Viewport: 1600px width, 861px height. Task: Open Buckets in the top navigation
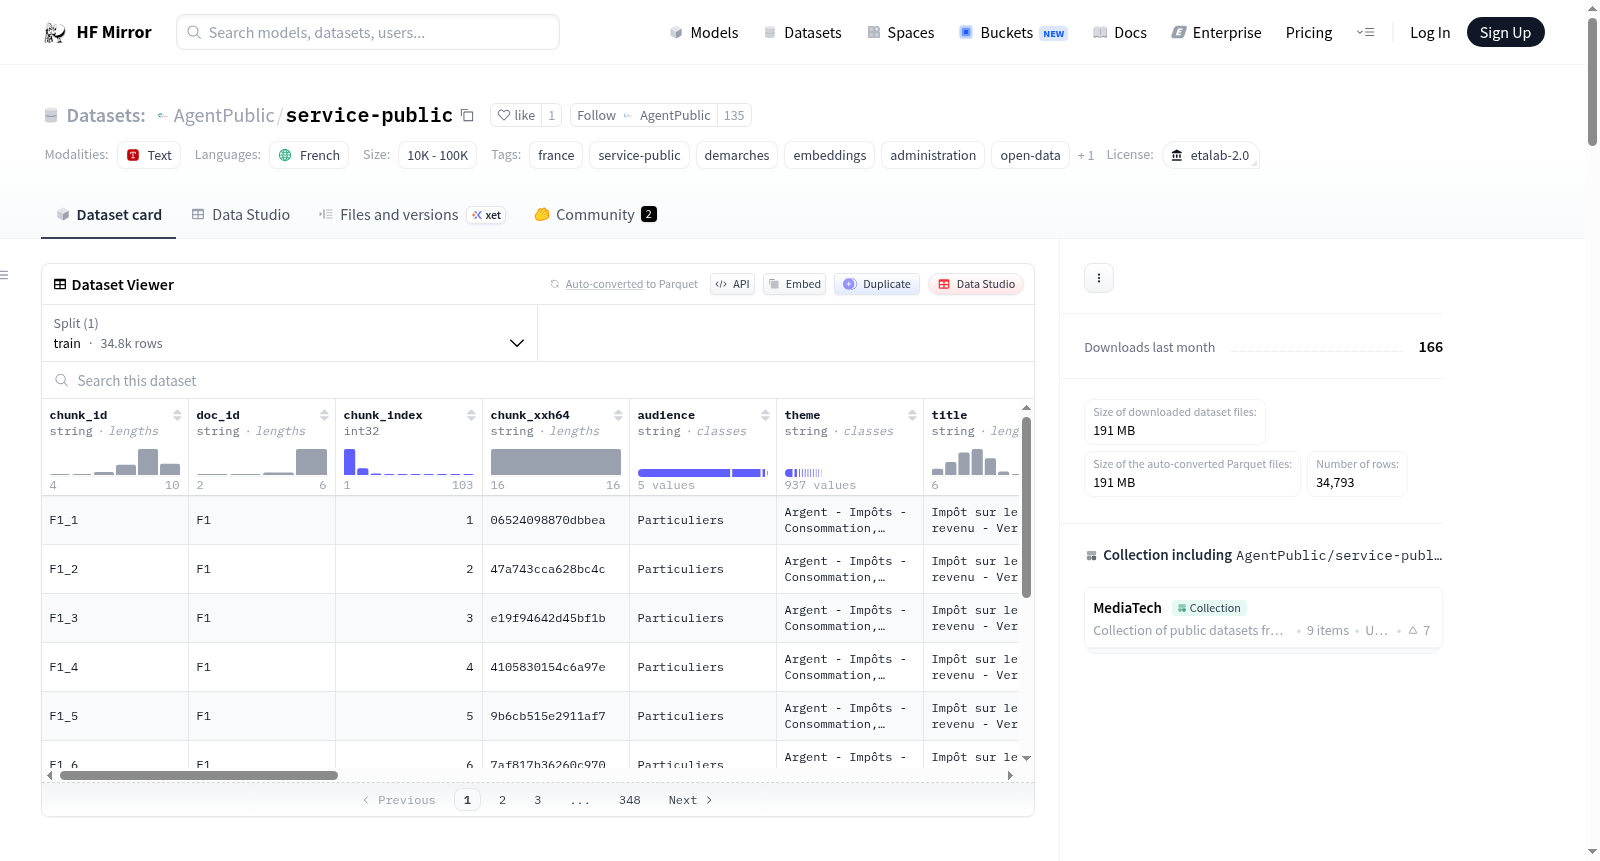[1013, 33]
